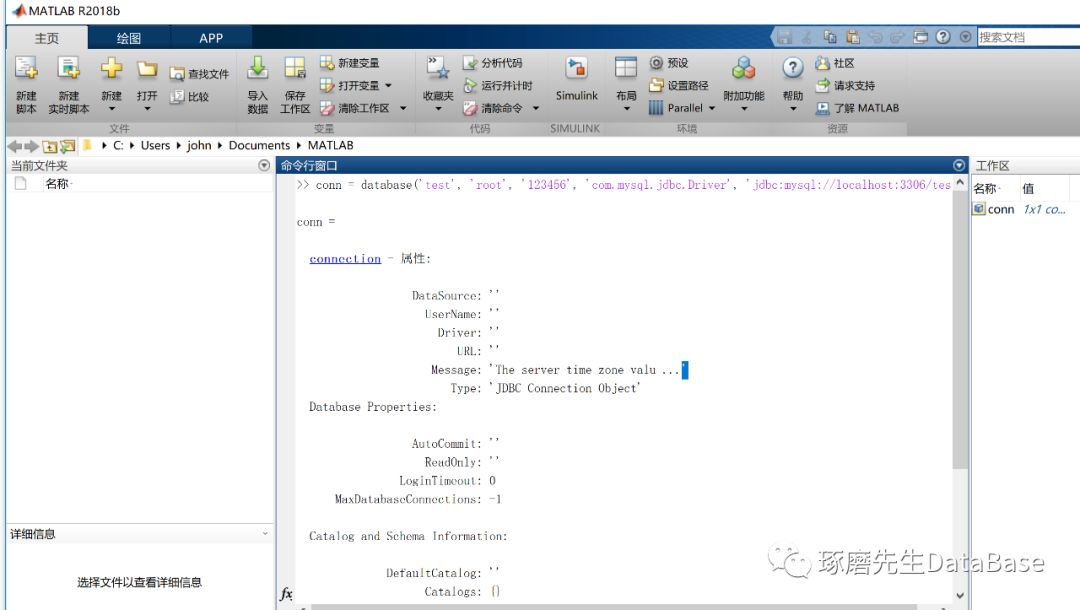Viewport: 1080px width, 610px height.
Task: Switch to Plots (绘图) tab
Action: [129, 38]
